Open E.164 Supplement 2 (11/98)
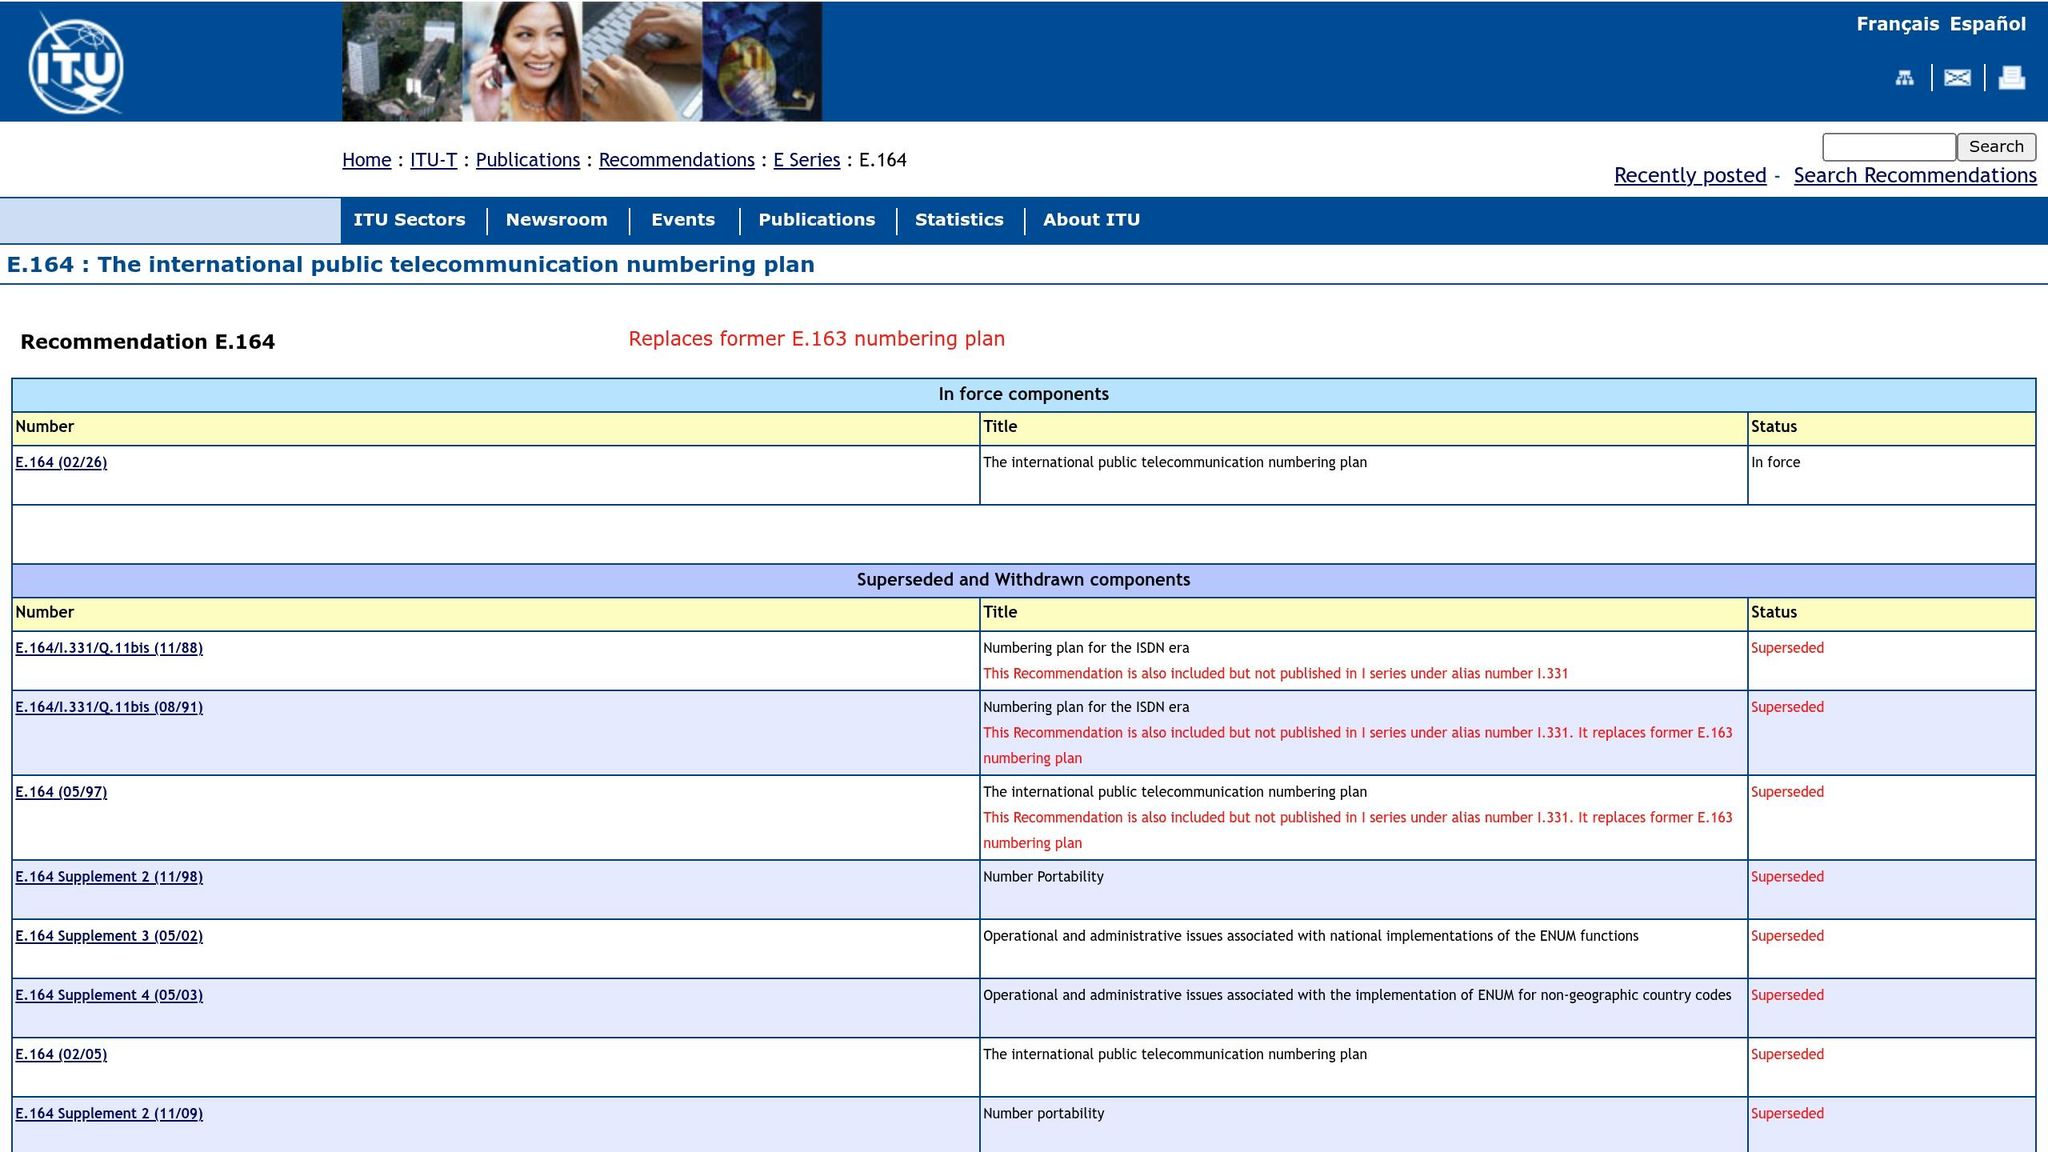This screenshot has width=2048, height=1152. coord(109,877)
